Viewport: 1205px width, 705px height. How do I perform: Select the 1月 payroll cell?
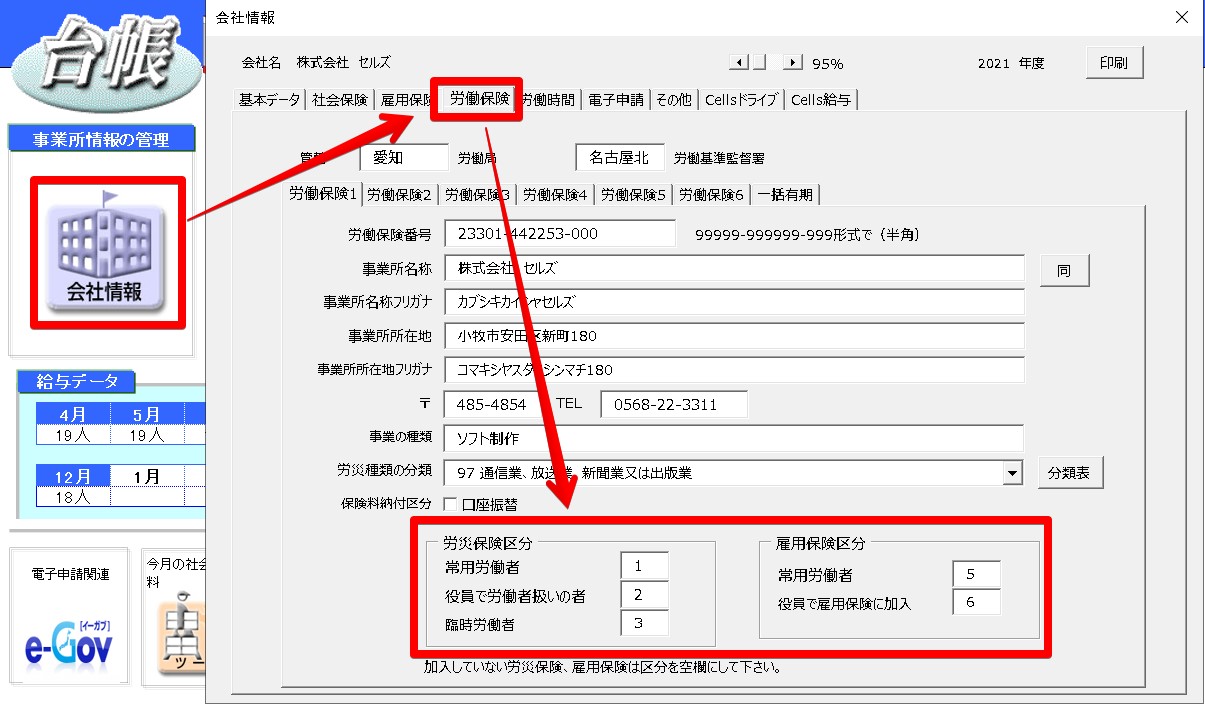coord(146,476)
